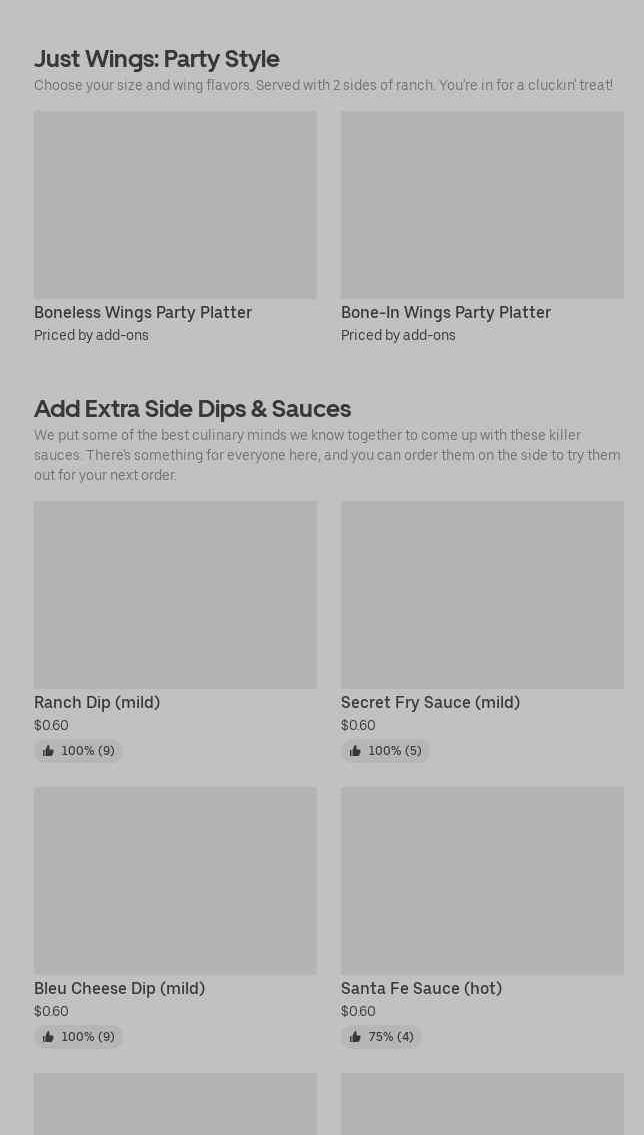Viewport: 644px width, 1135px height.
Task: Open the Bone-In Wings Party Platter image
Action: [x=482, y=205]
